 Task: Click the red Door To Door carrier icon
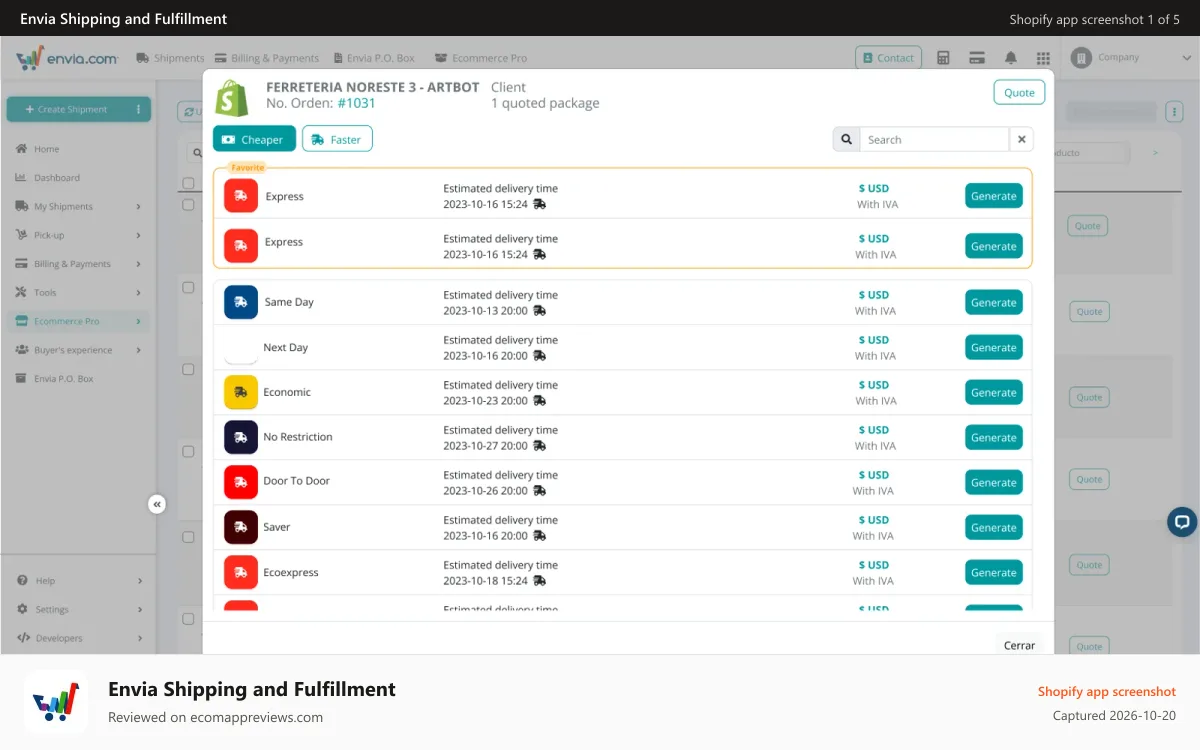241,482
